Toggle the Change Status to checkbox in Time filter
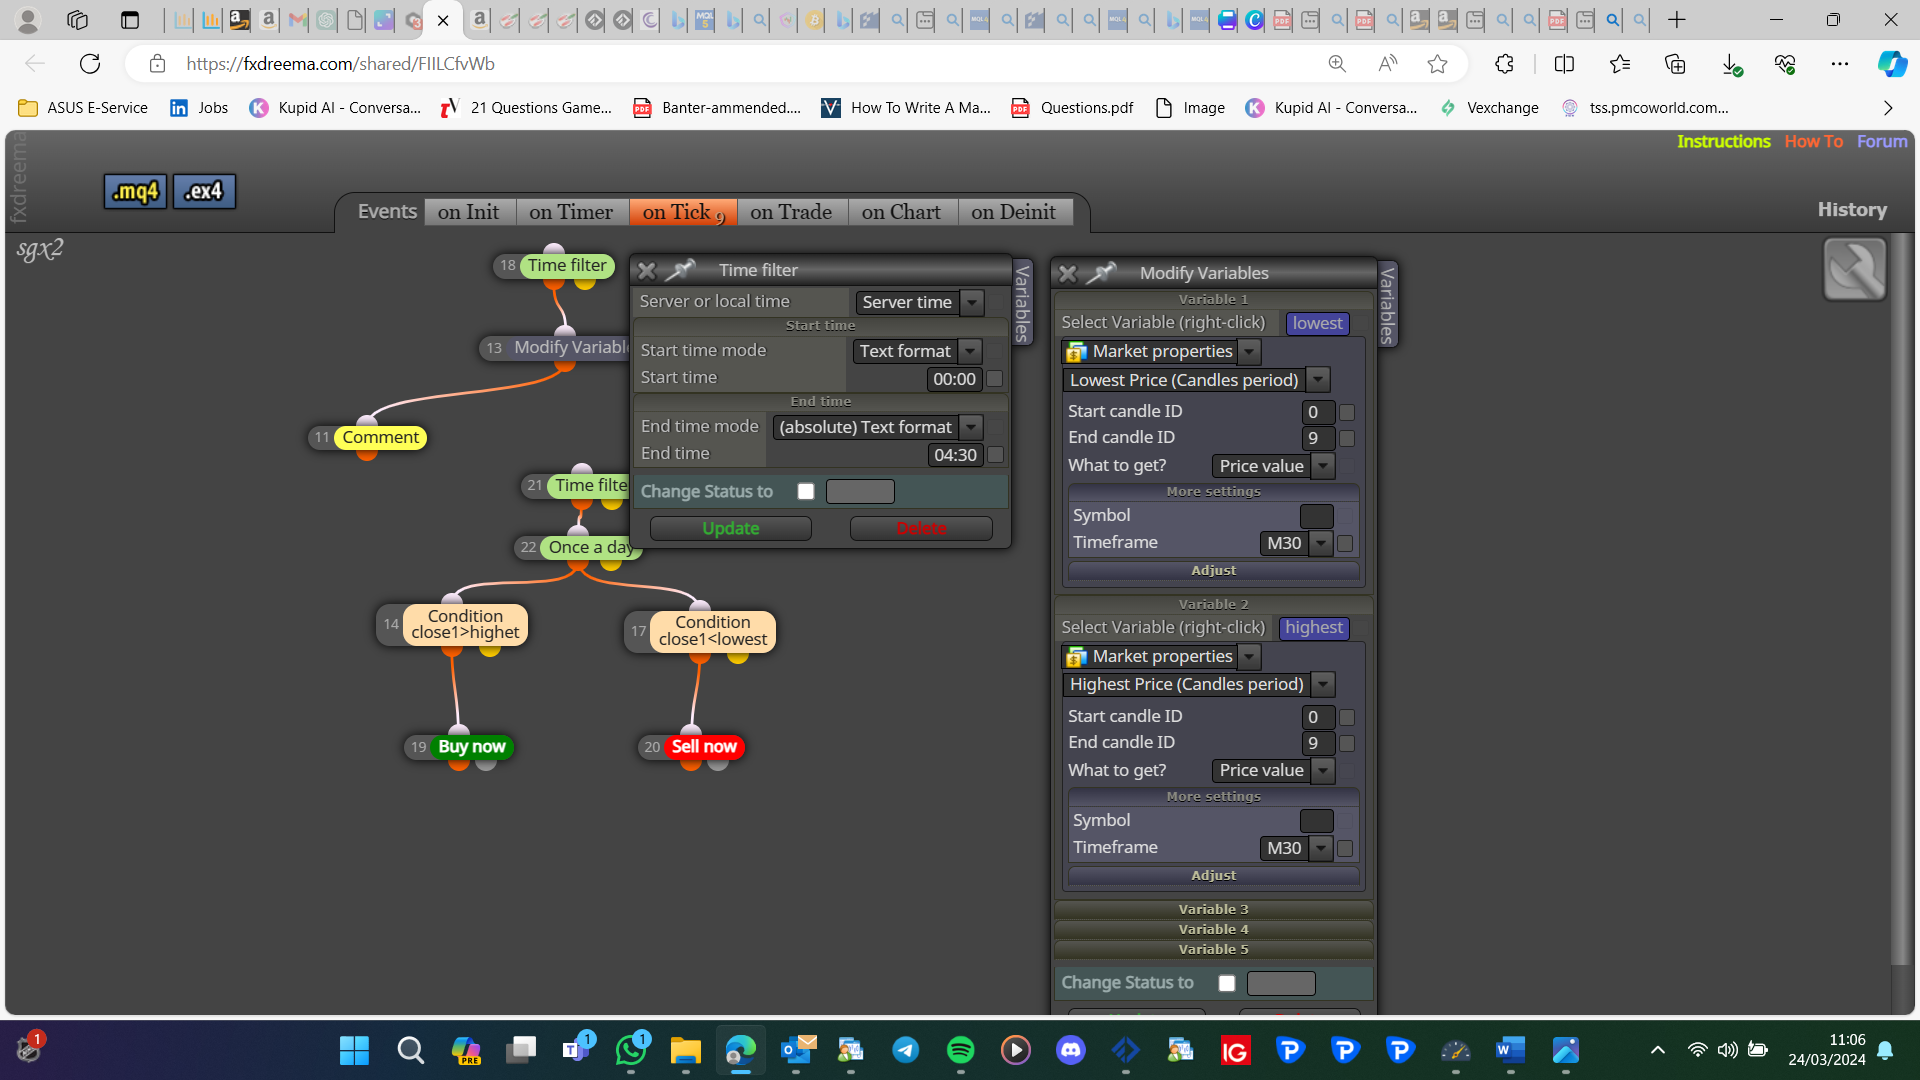1920x1080 pixels. 806,491
